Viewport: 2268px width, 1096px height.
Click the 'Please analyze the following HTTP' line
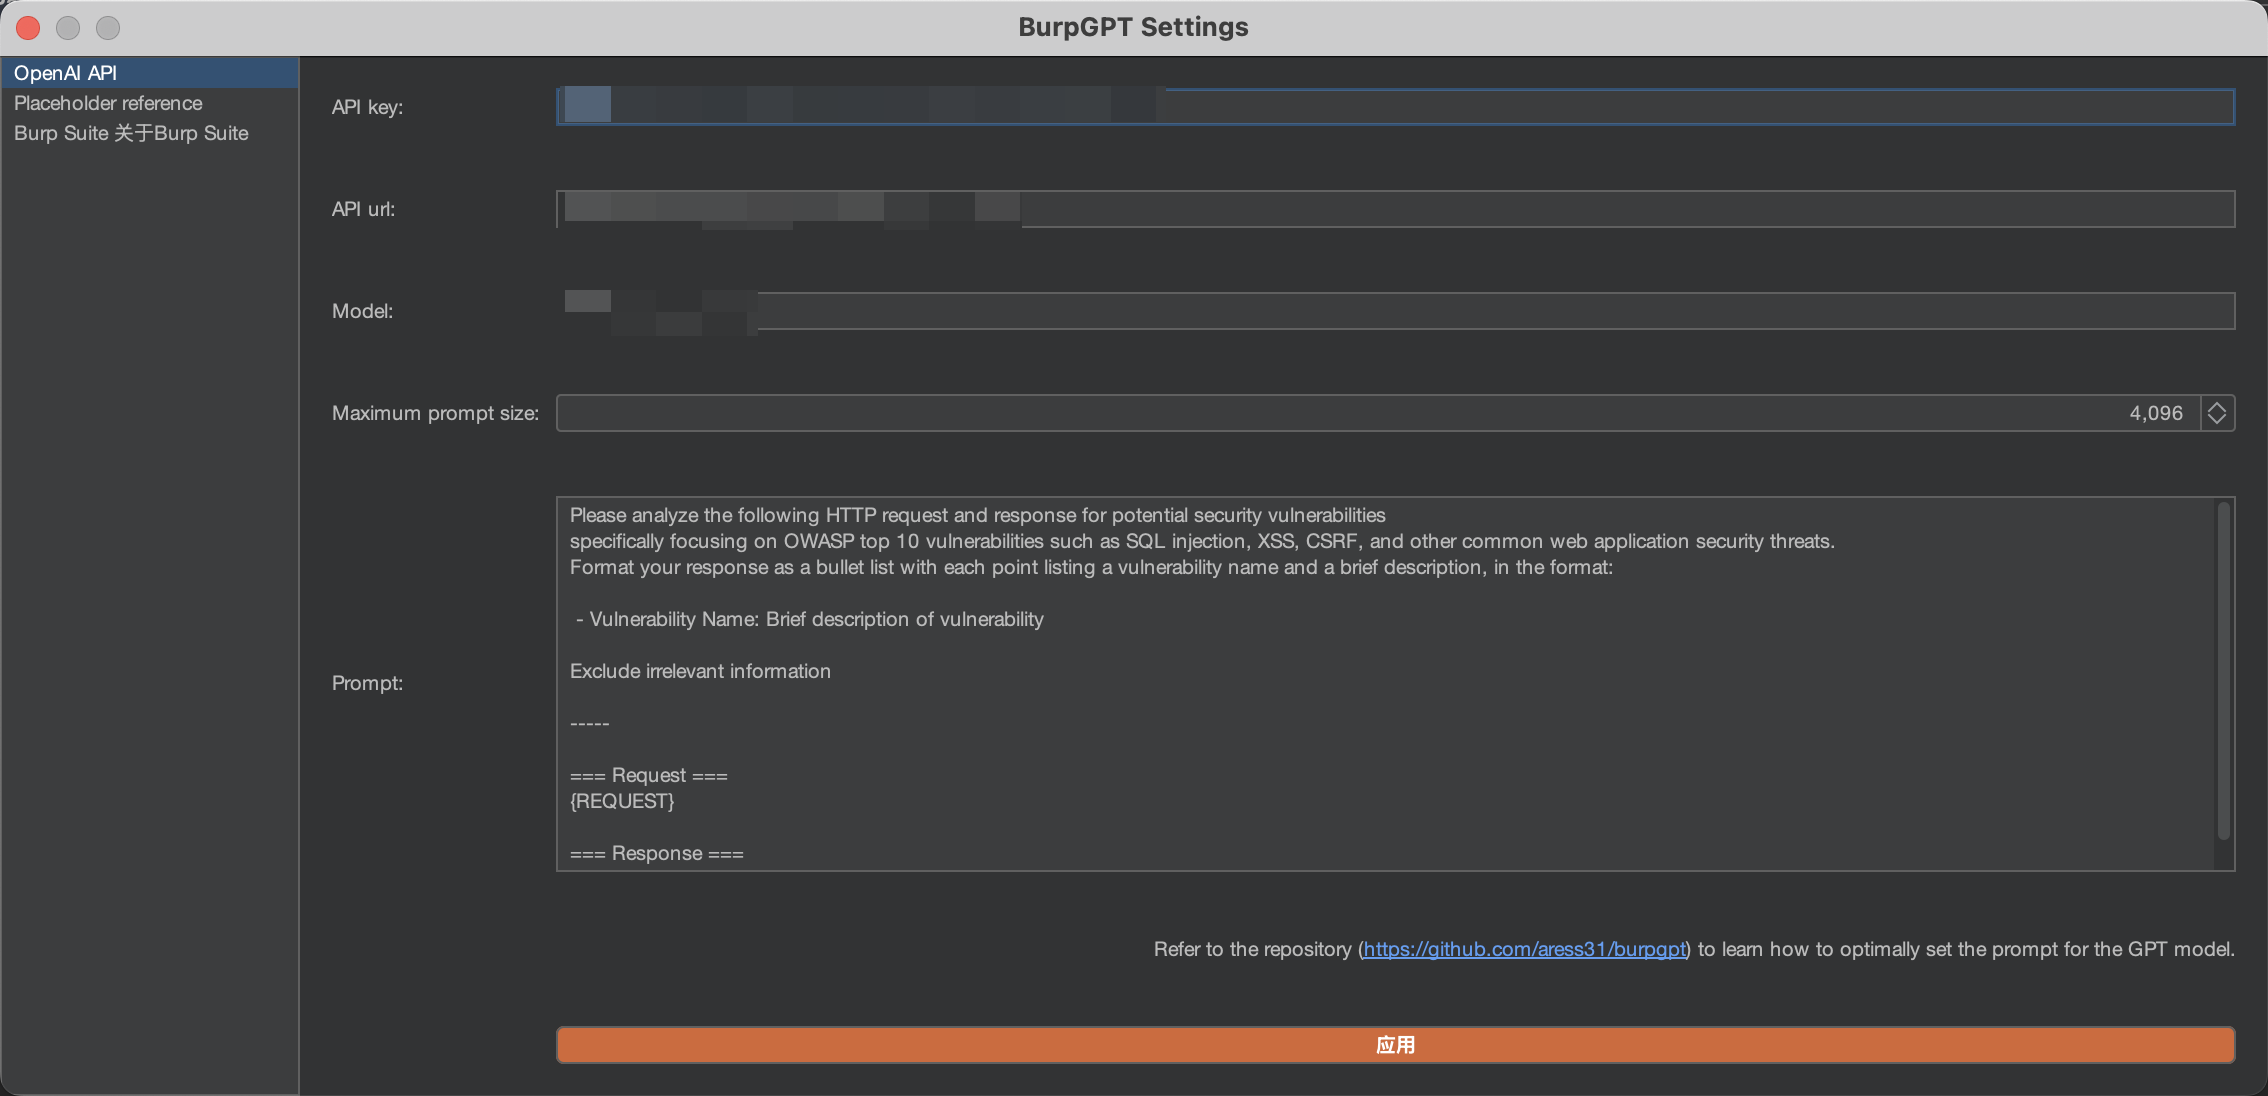pyautogui.click(x=978, y=515)
